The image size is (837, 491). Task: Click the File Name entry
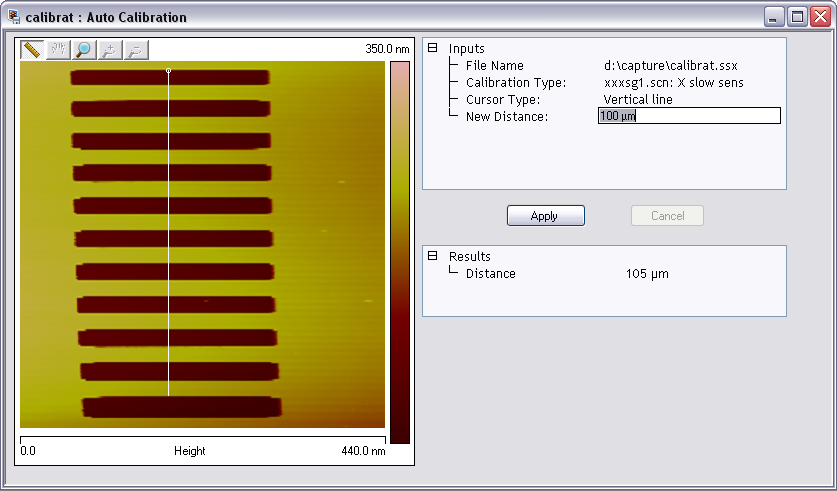pos(494,66)
